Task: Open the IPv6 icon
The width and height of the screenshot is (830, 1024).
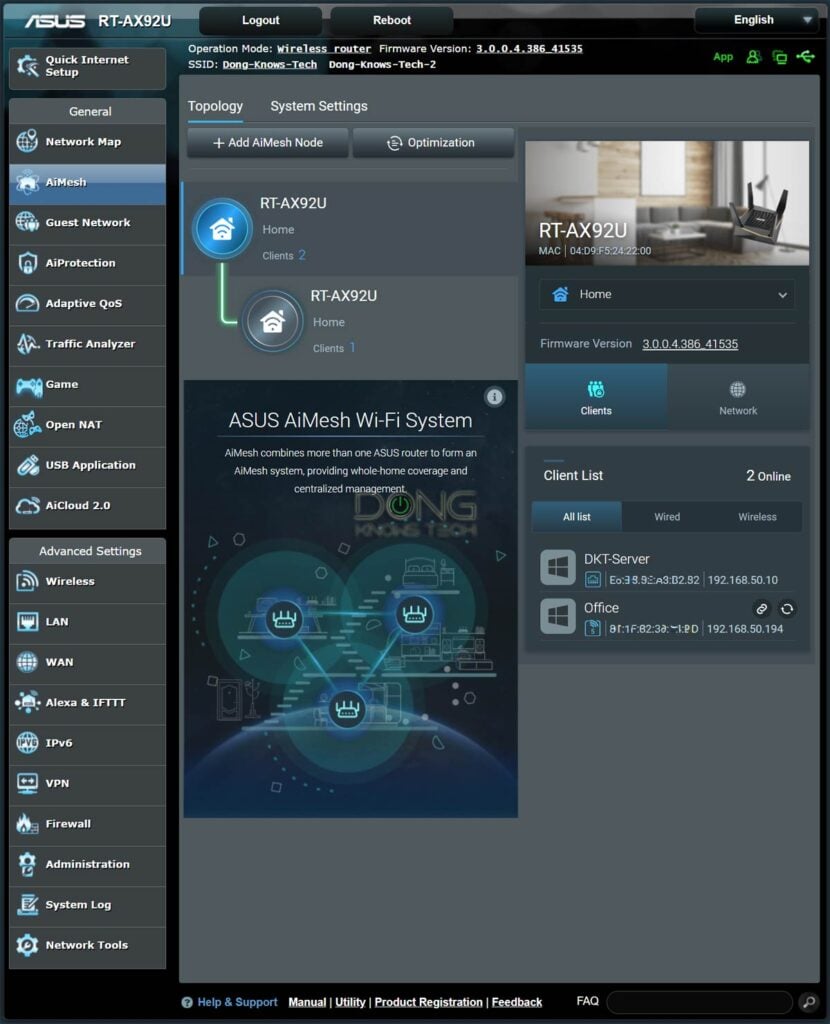Action: point(27,743)
